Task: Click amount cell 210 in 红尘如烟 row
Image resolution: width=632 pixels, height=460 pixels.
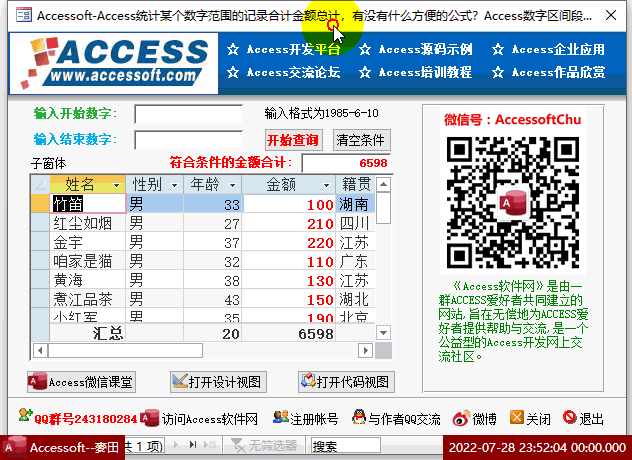Action: point(289,223)
